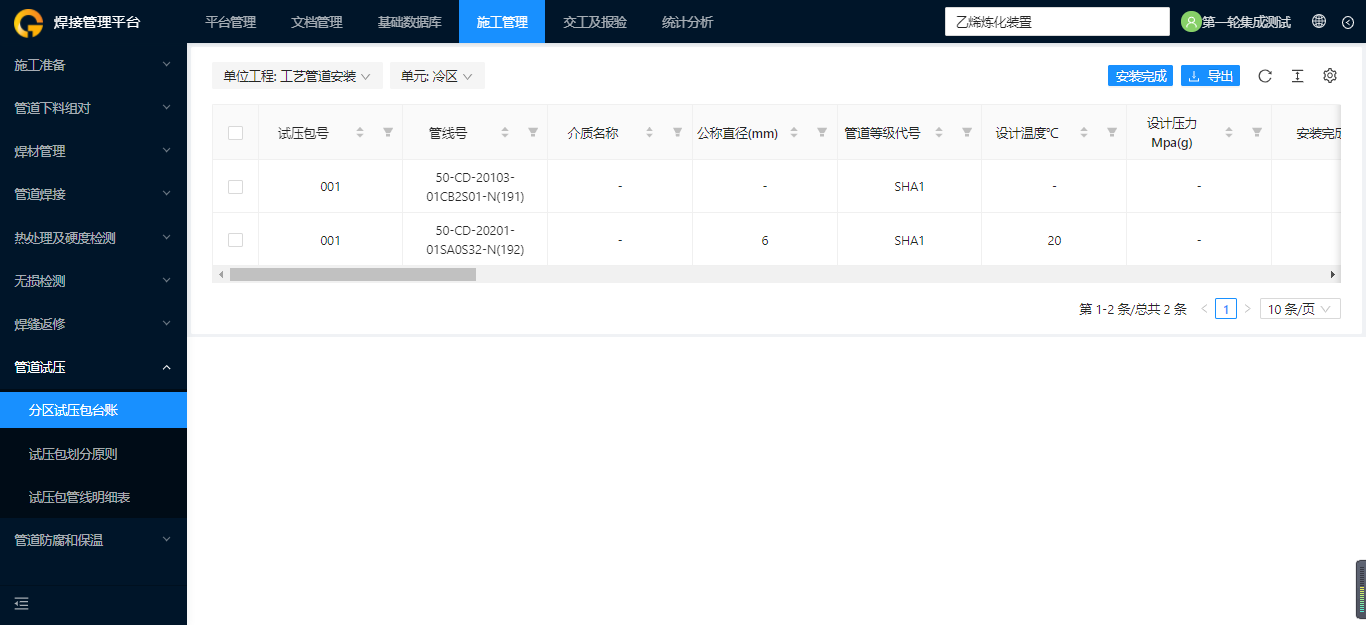Click the table horizontal scrollbar thumb
Screen dimensions: 1366x625
tap(353, 274)
